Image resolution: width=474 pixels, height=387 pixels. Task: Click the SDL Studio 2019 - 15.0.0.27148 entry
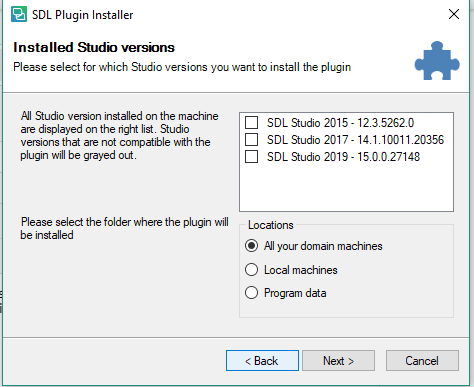pyautogui.click(x=343, y=157)
